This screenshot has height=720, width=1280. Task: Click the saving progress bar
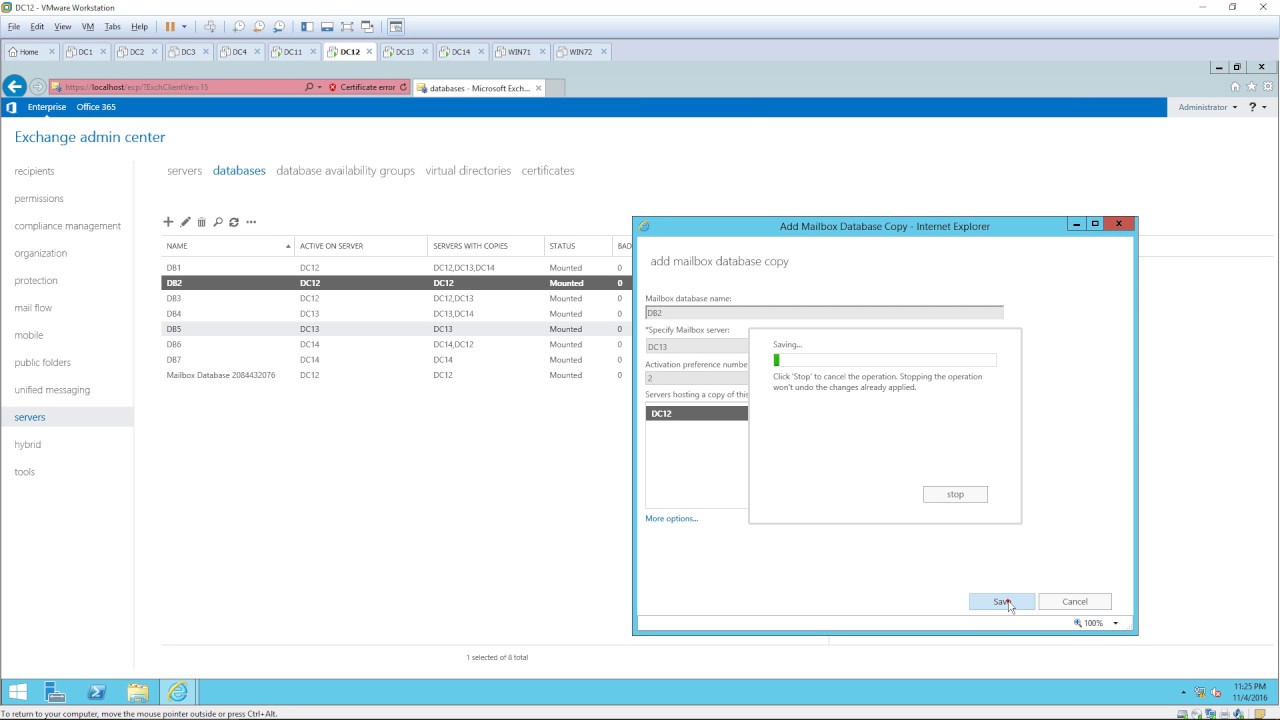[x=885, y=360]
